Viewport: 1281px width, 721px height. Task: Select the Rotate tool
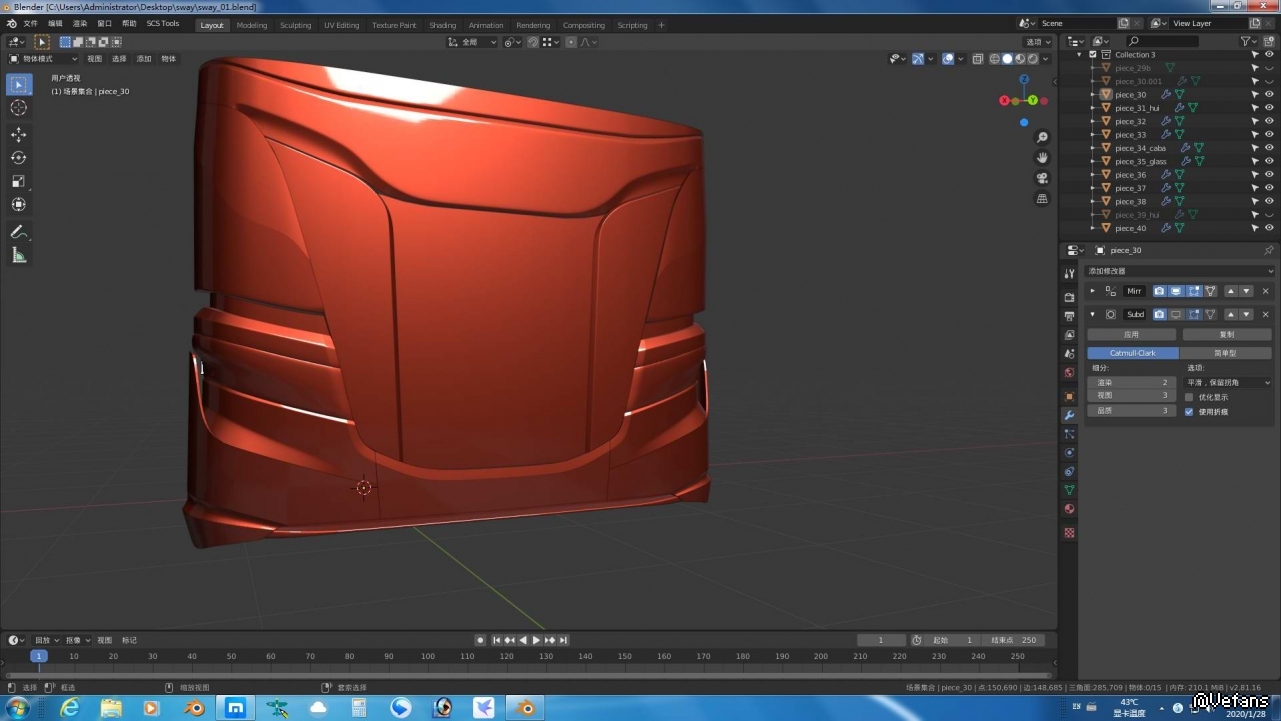pyautogui.click(x=18, y=158)
